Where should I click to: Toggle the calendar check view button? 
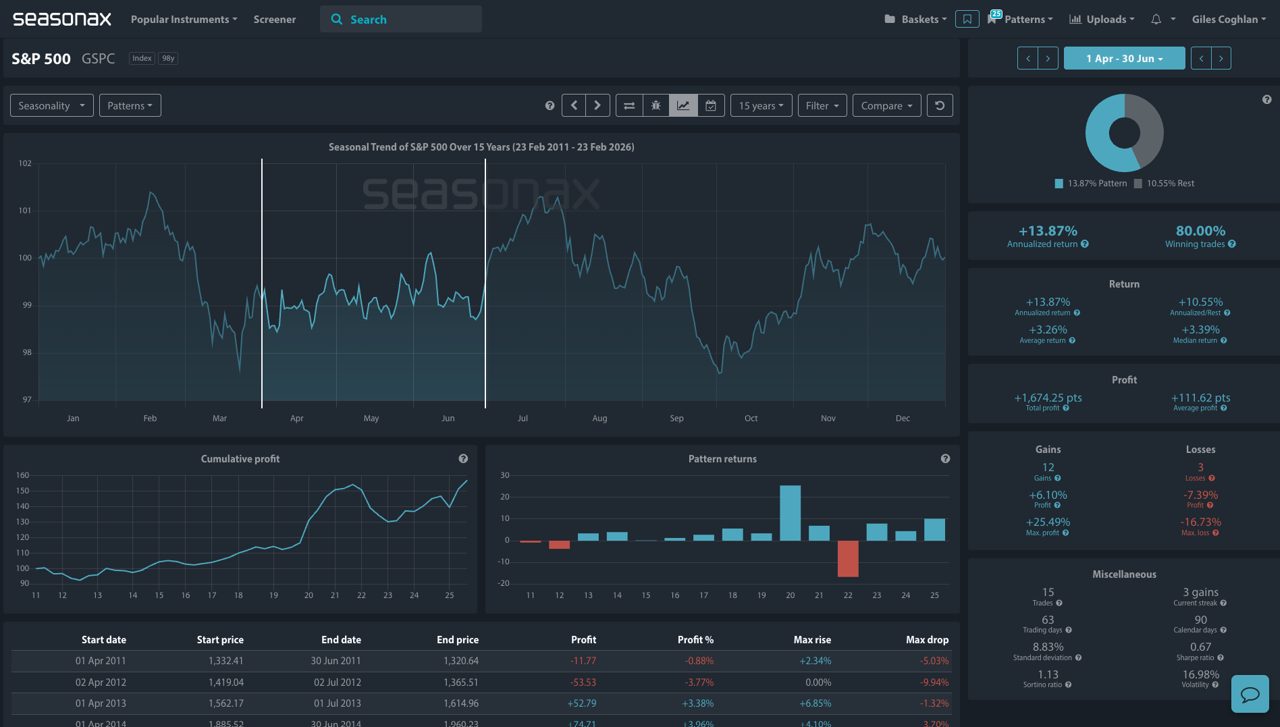pos(710,105)
